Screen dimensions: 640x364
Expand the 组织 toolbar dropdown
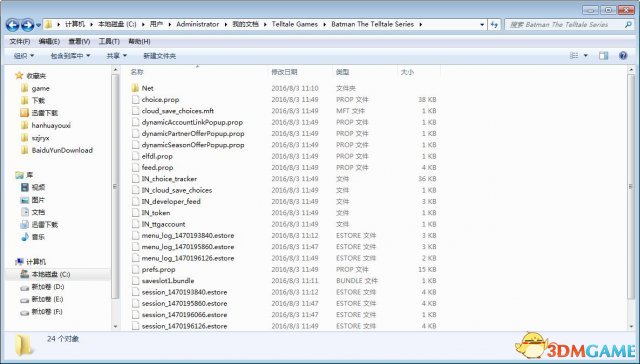coord(24,55)
